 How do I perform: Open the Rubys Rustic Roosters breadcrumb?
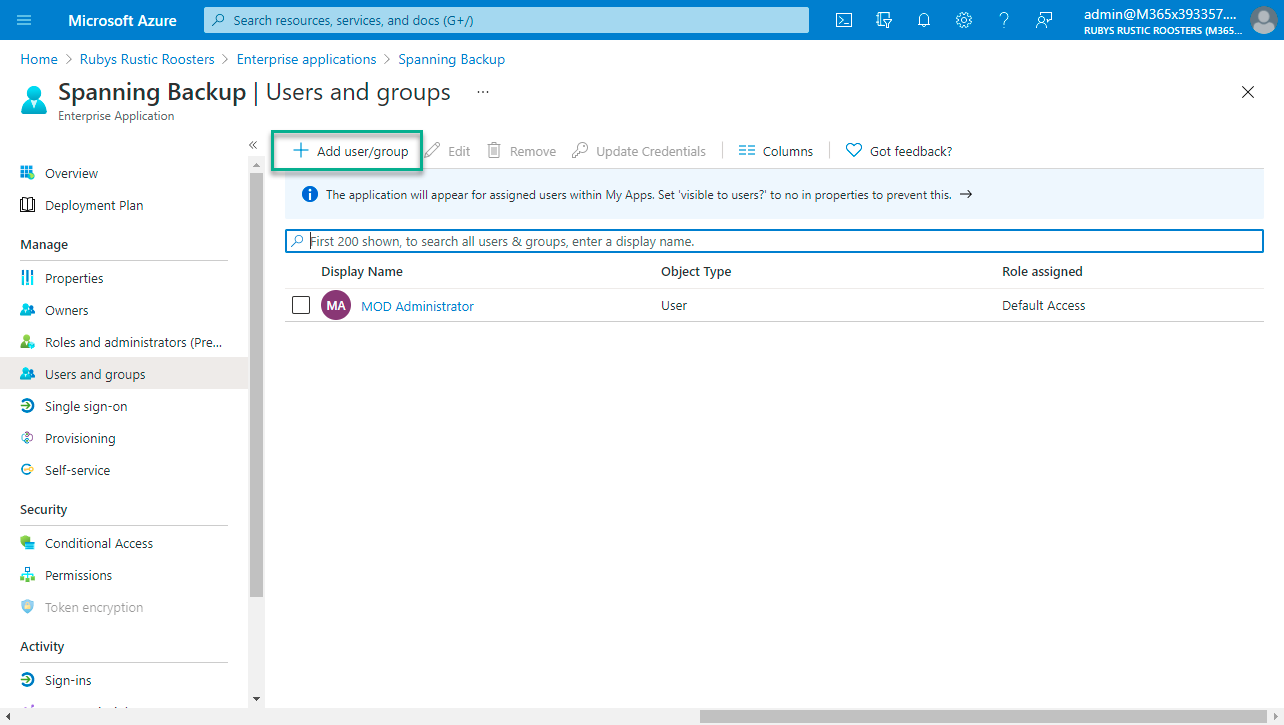click(147, 59)
